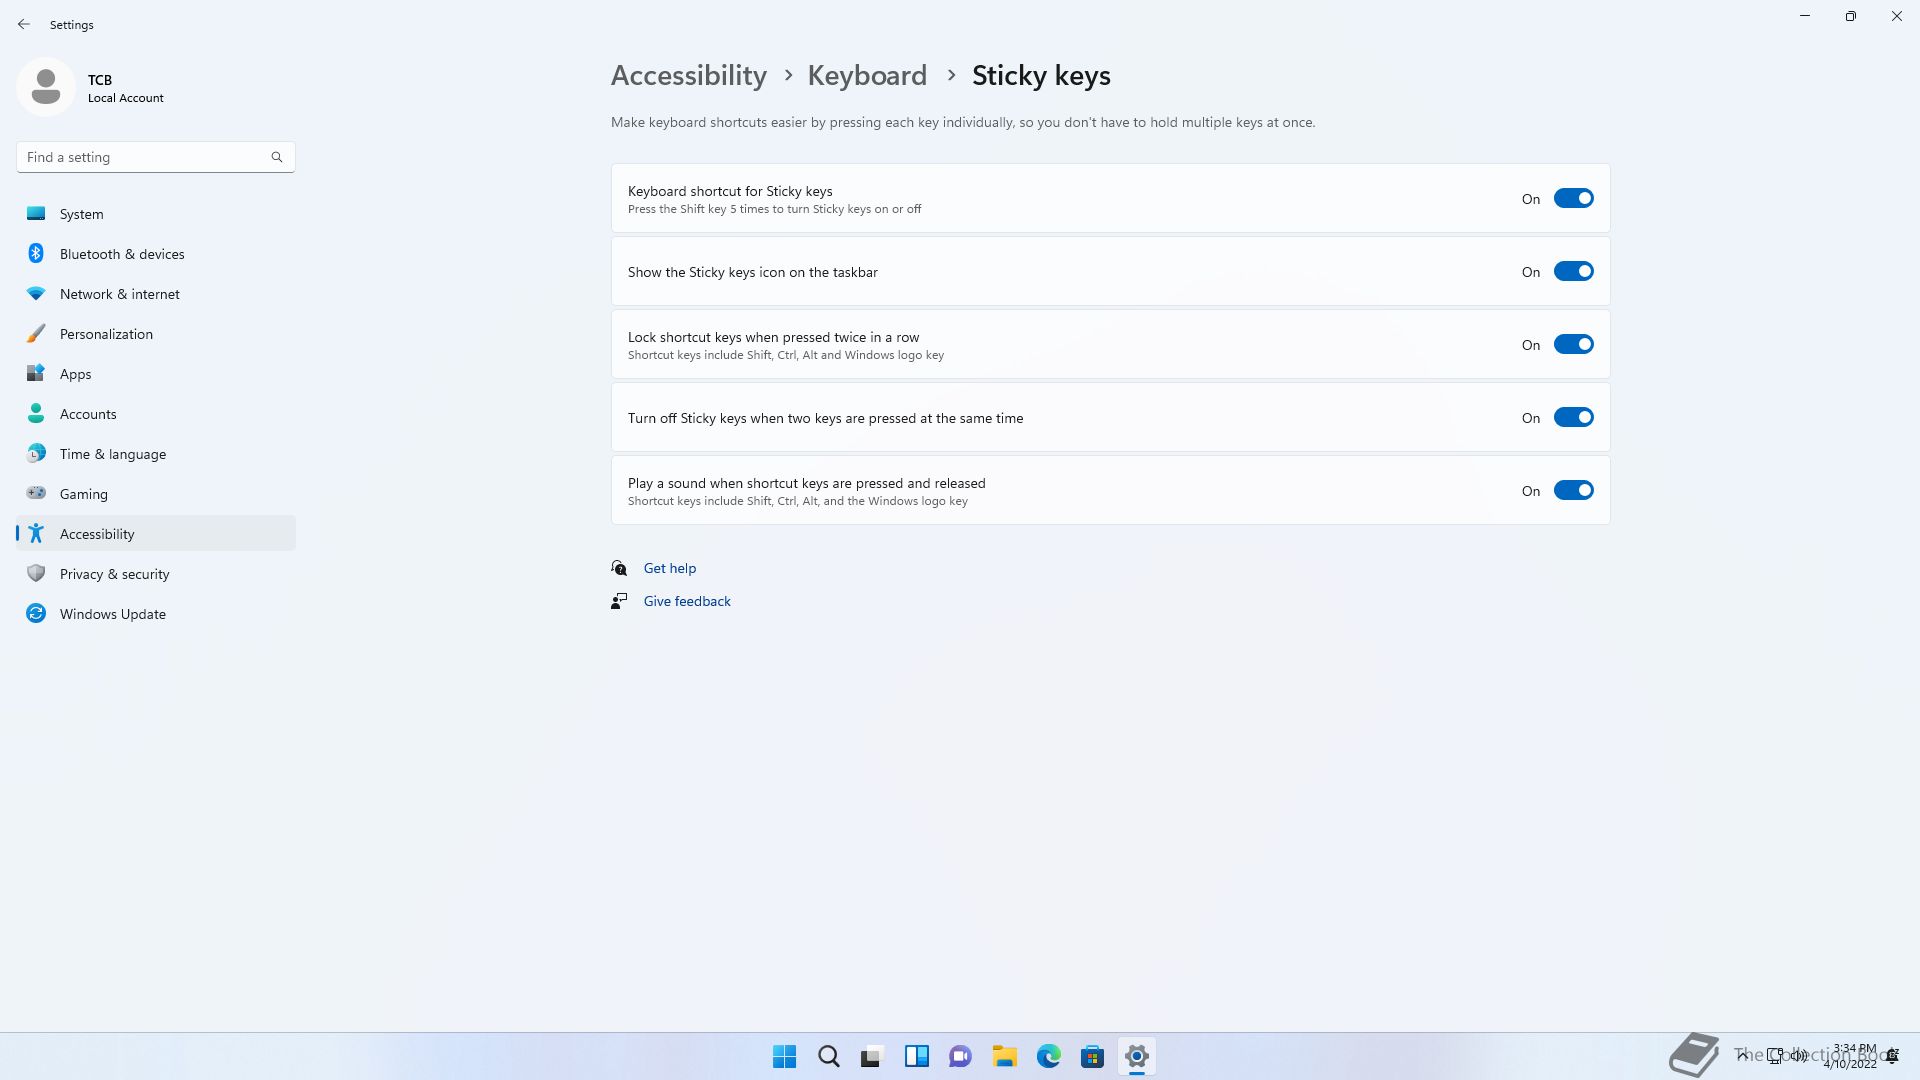1920x1080 pixels.
Task: Open Personalization settings
Action: click(156, 333)
